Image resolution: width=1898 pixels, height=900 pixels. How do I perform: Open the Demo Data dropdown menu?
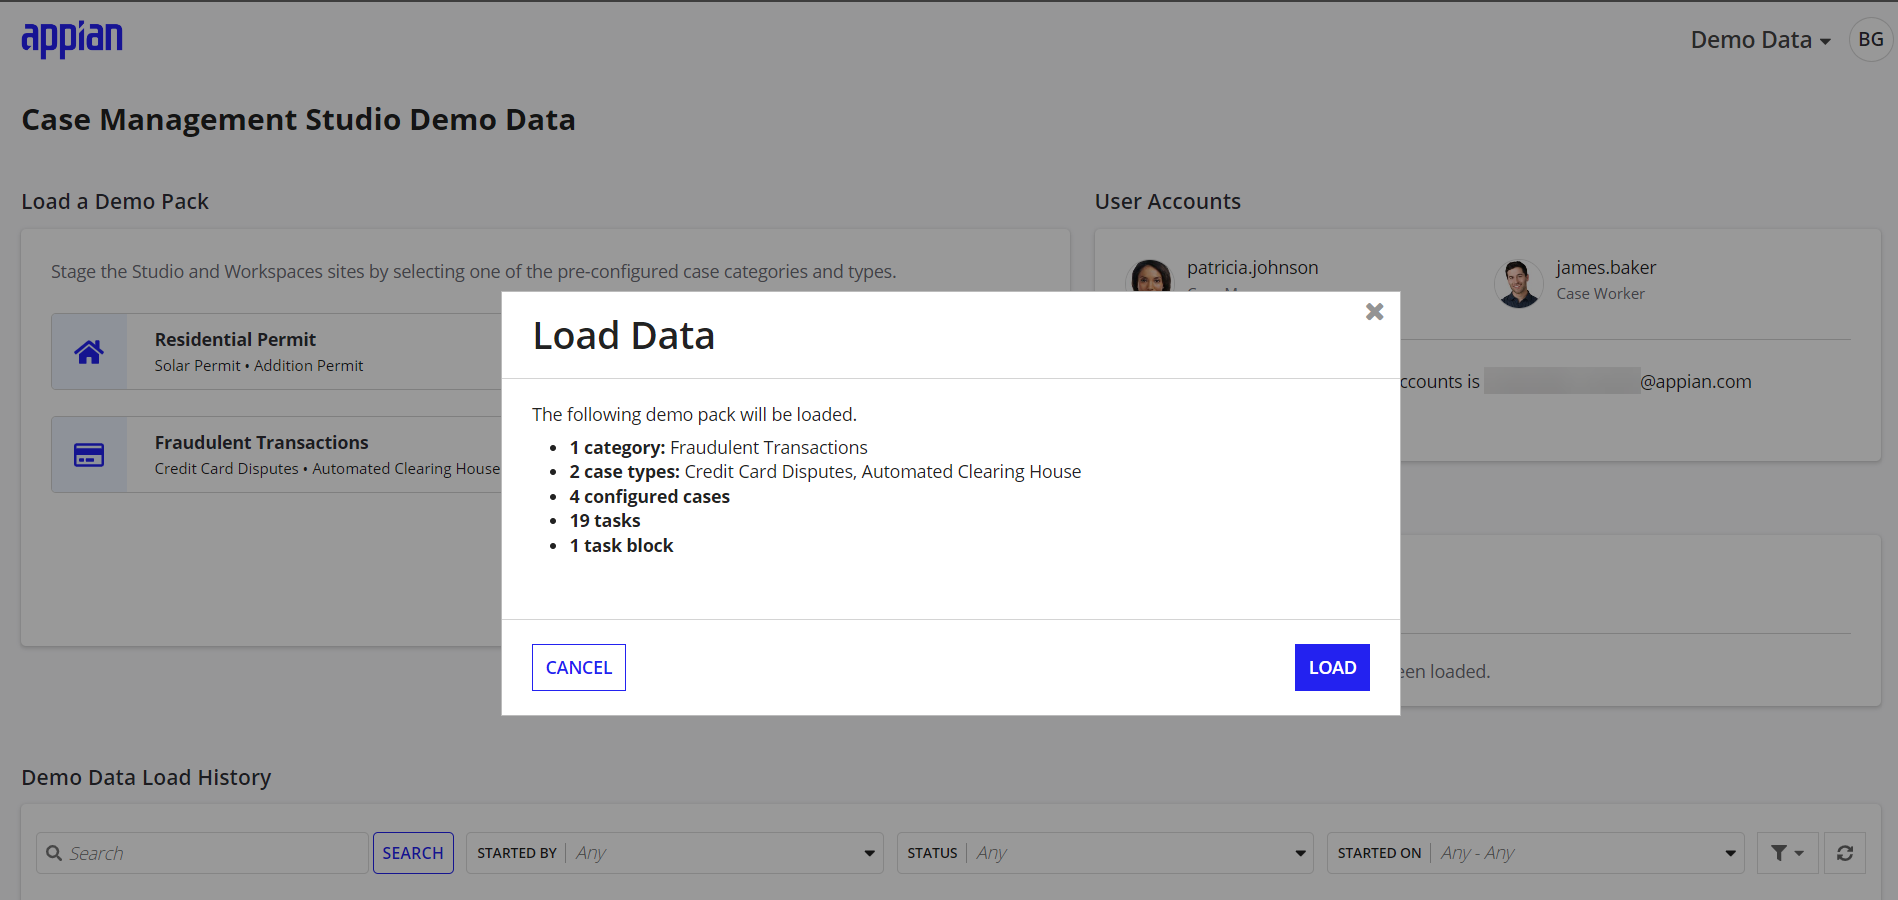pyautogui.click(x=1760, y=40)
